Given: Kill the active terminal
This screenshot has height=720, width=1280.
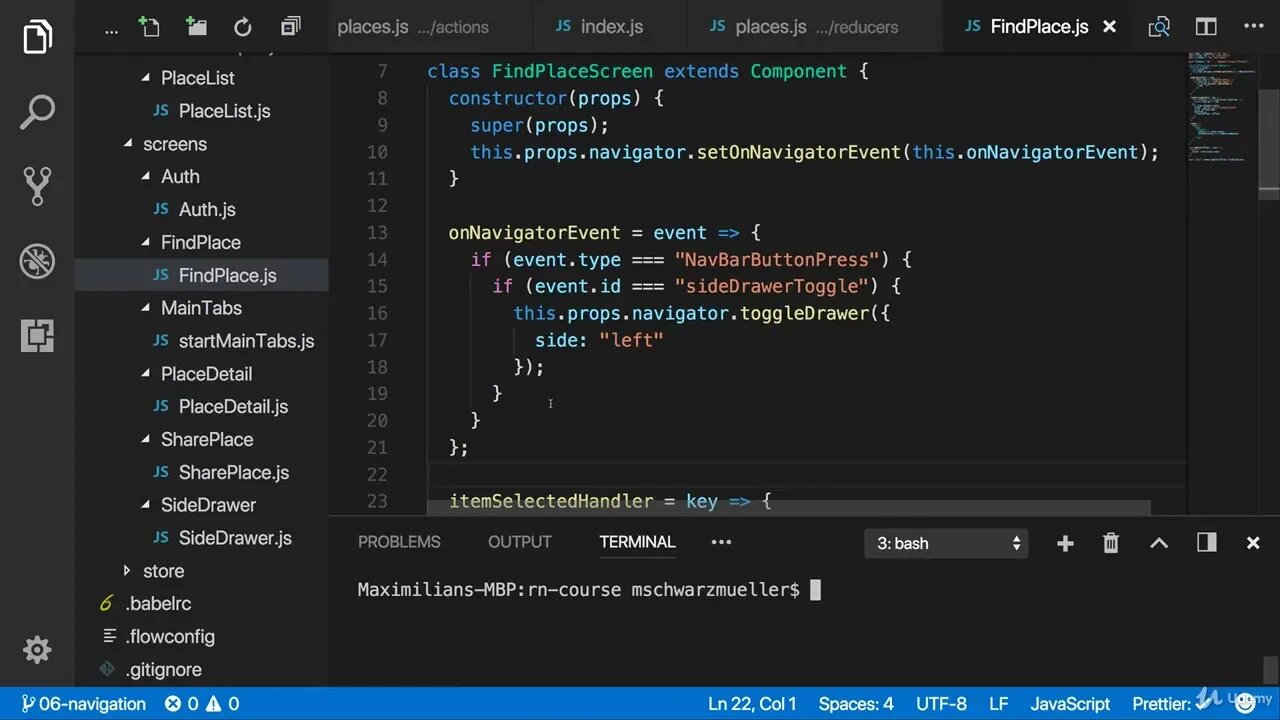Looking at the screenshot, I should 1111,543.
